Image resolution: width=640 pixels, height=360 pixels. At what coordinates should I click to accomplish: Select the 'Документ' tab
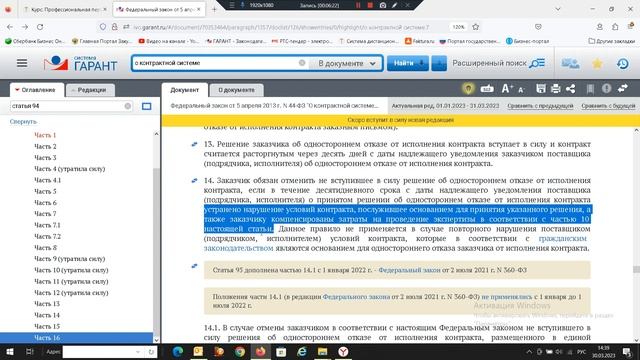[184, 90]
